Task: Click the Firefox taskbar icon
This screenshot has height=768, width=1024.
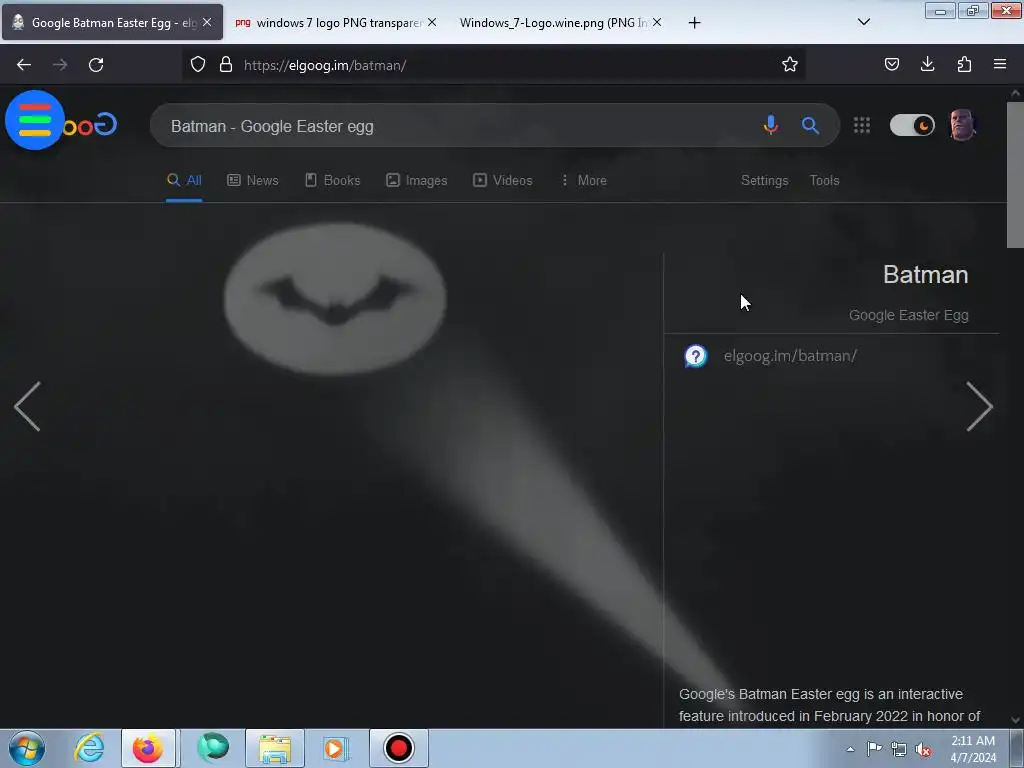Action: (x=148, y=748)
